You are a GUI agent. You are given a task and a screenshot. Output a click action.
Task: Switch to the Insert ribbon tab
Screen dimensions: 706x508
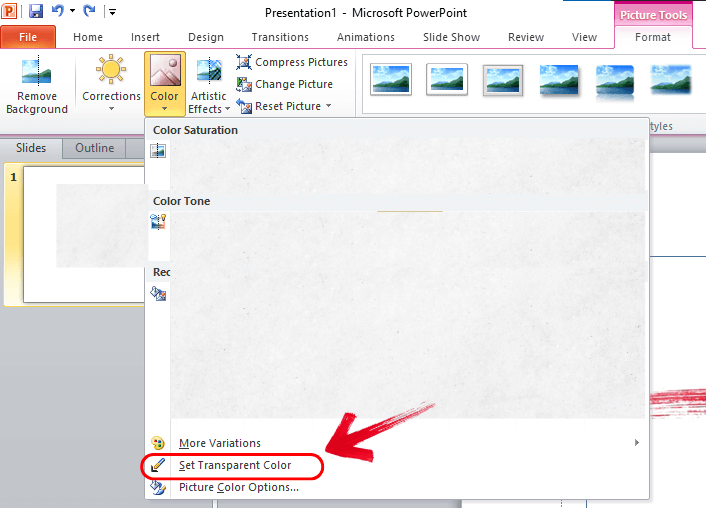pos(145,37)
